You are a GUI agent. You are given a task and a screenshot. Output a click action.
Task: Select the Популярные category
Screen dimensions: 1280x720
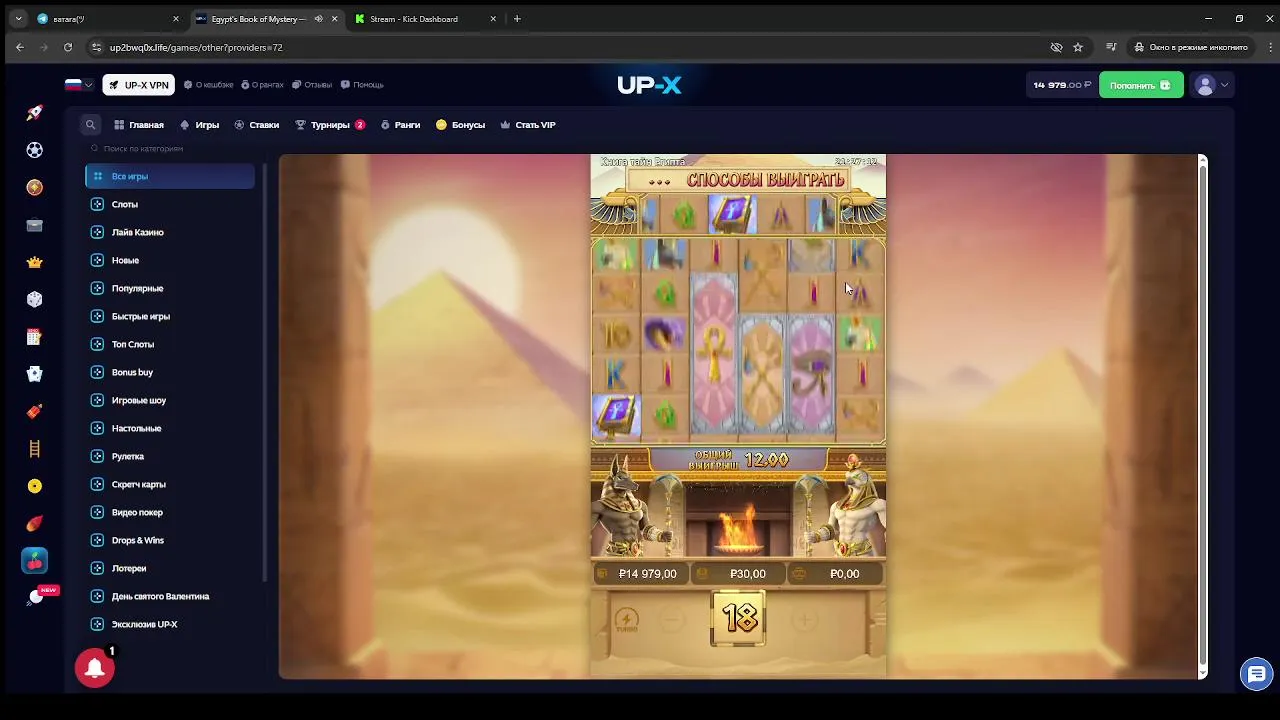click(x=170, y=288)
